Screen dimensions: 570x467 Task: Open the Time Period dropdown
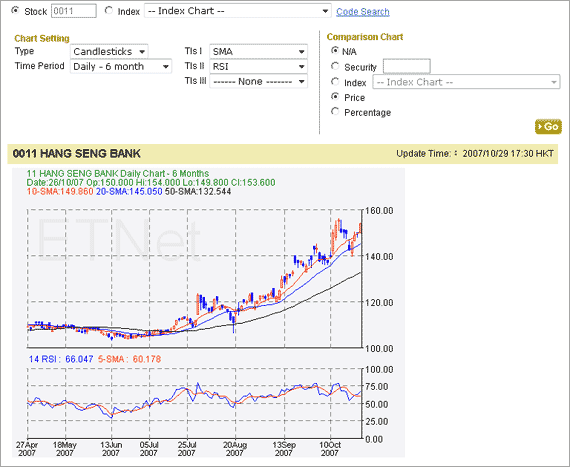coord(121,67)
